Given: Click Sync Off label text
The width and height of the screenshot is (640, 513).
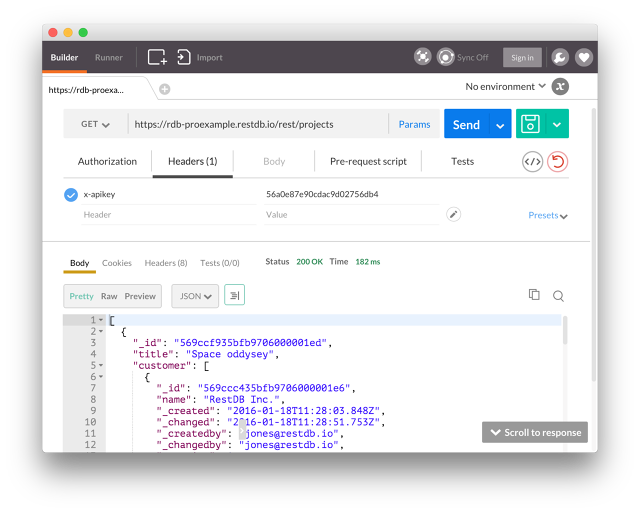Looking at the screenshot, I should (x=473, y=58).
